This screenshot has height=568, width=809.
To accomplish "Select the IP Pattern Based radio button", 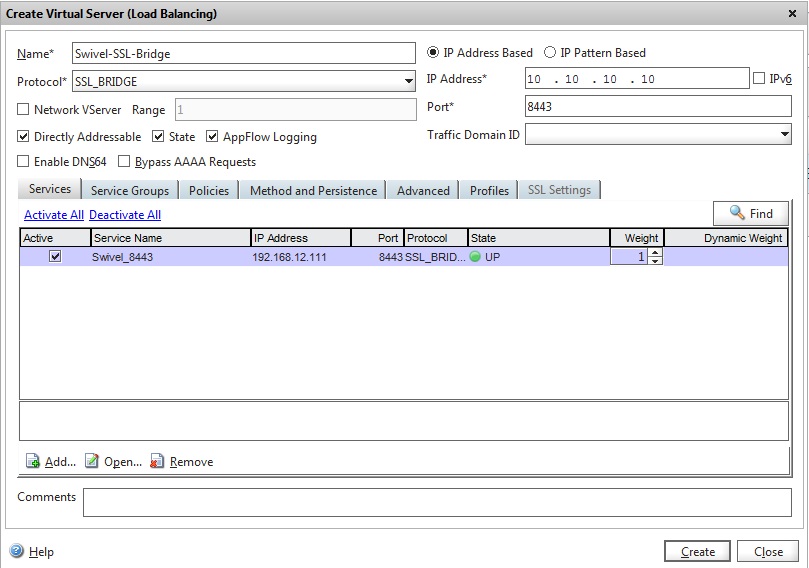I will point(550,52).
